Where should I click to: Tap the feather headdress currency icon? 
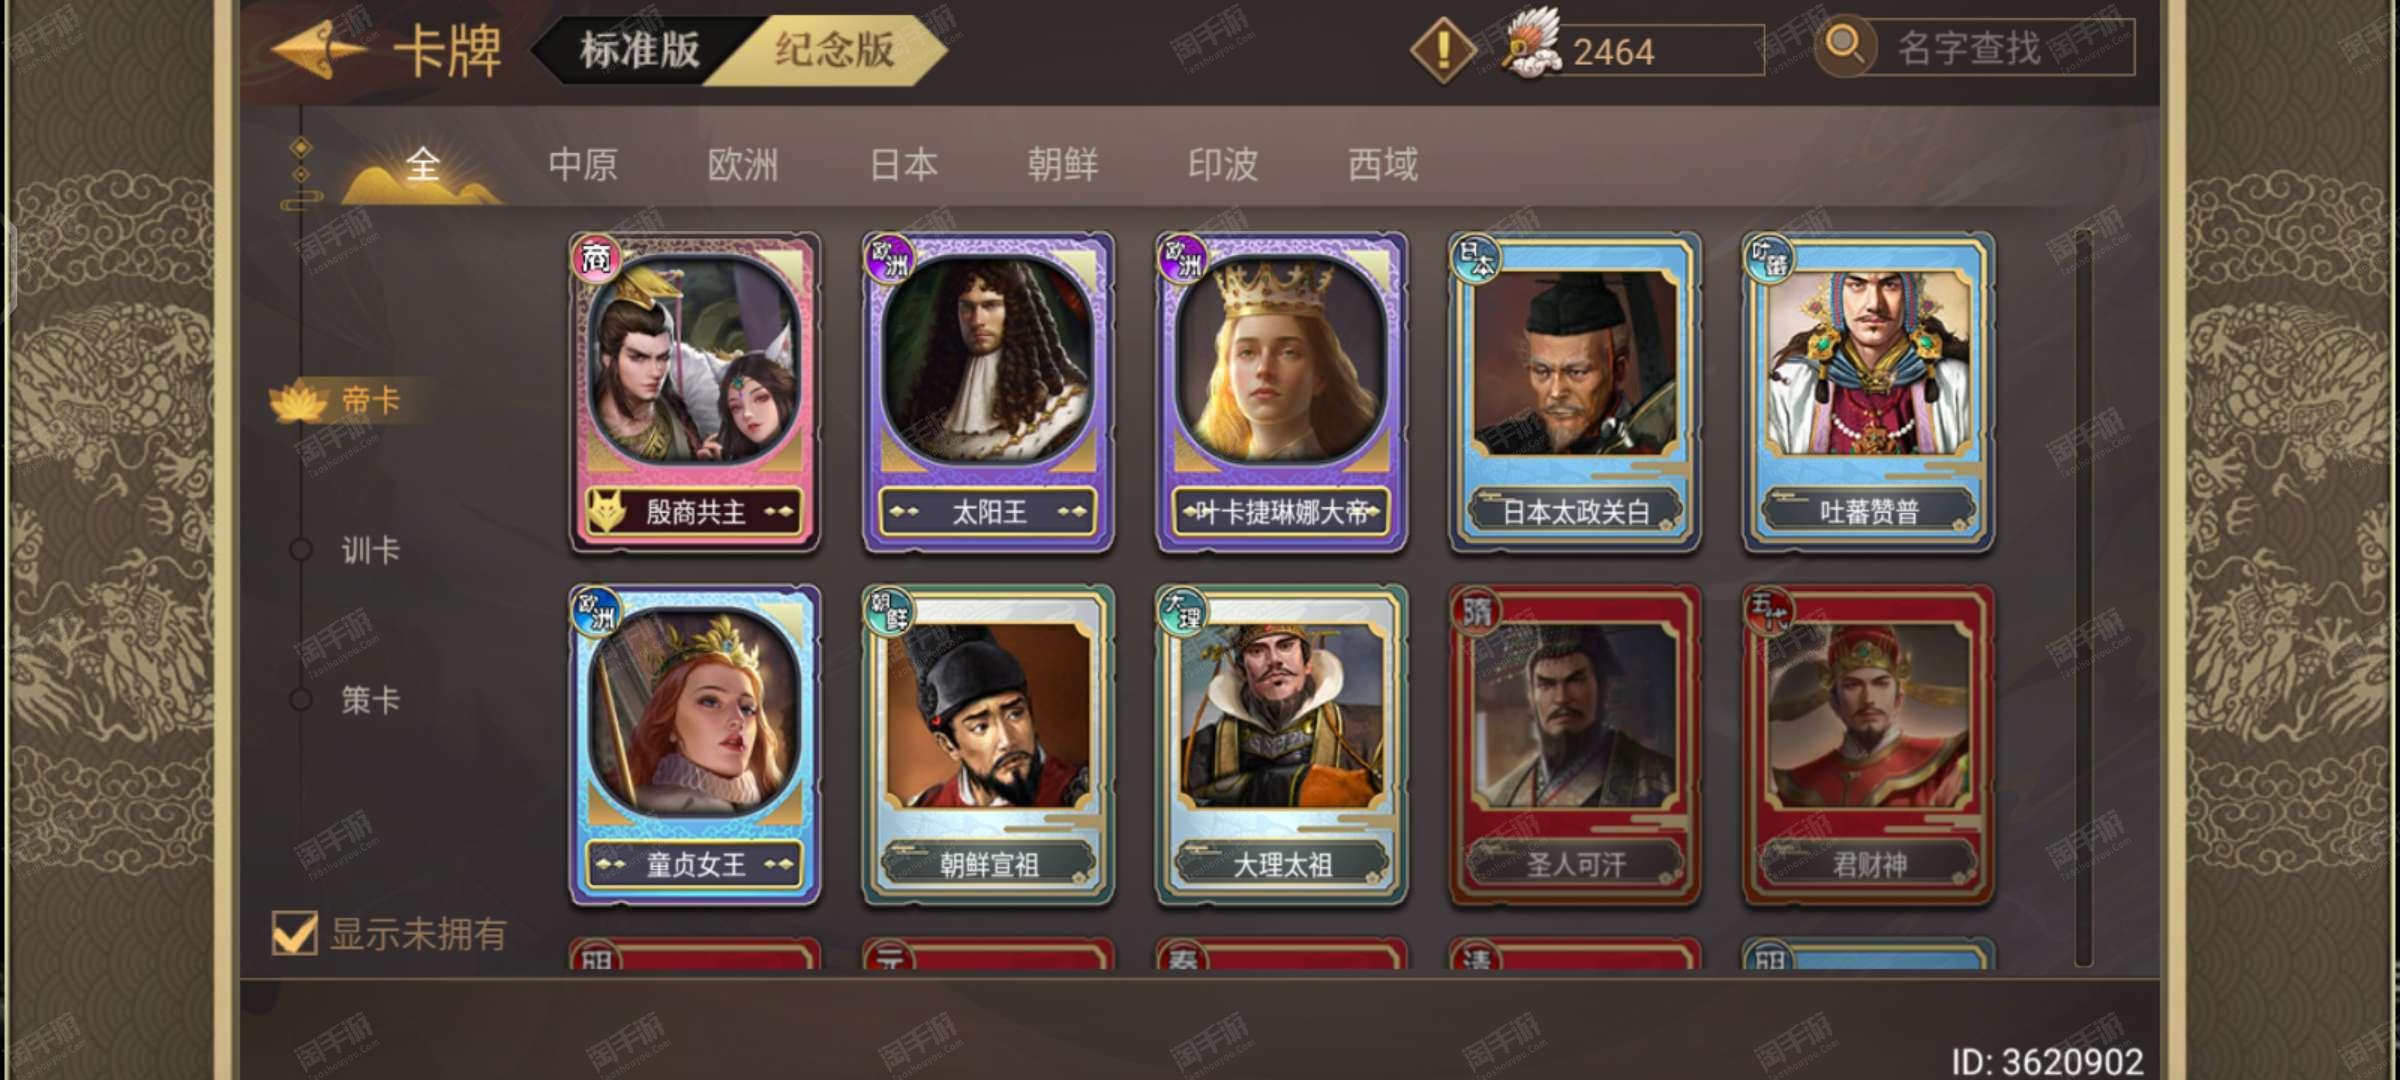click(1532, 44)
